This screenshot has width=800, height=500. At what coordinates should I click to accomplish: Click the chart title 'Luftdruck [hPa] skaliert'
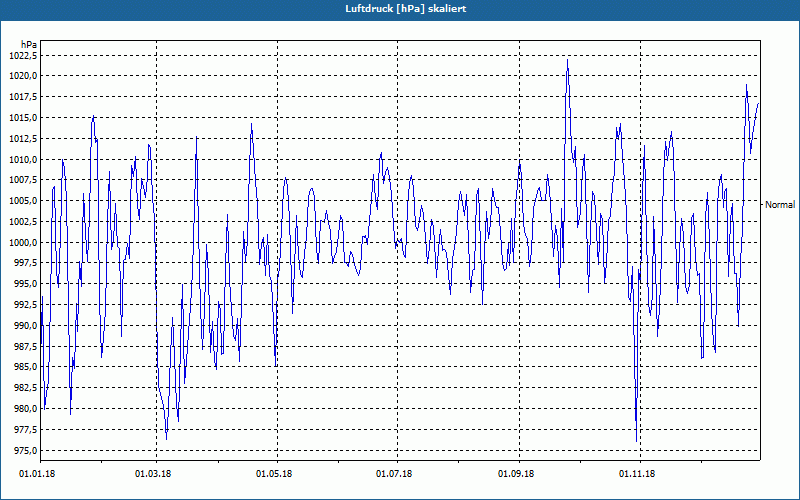click(x=405, y=9)
